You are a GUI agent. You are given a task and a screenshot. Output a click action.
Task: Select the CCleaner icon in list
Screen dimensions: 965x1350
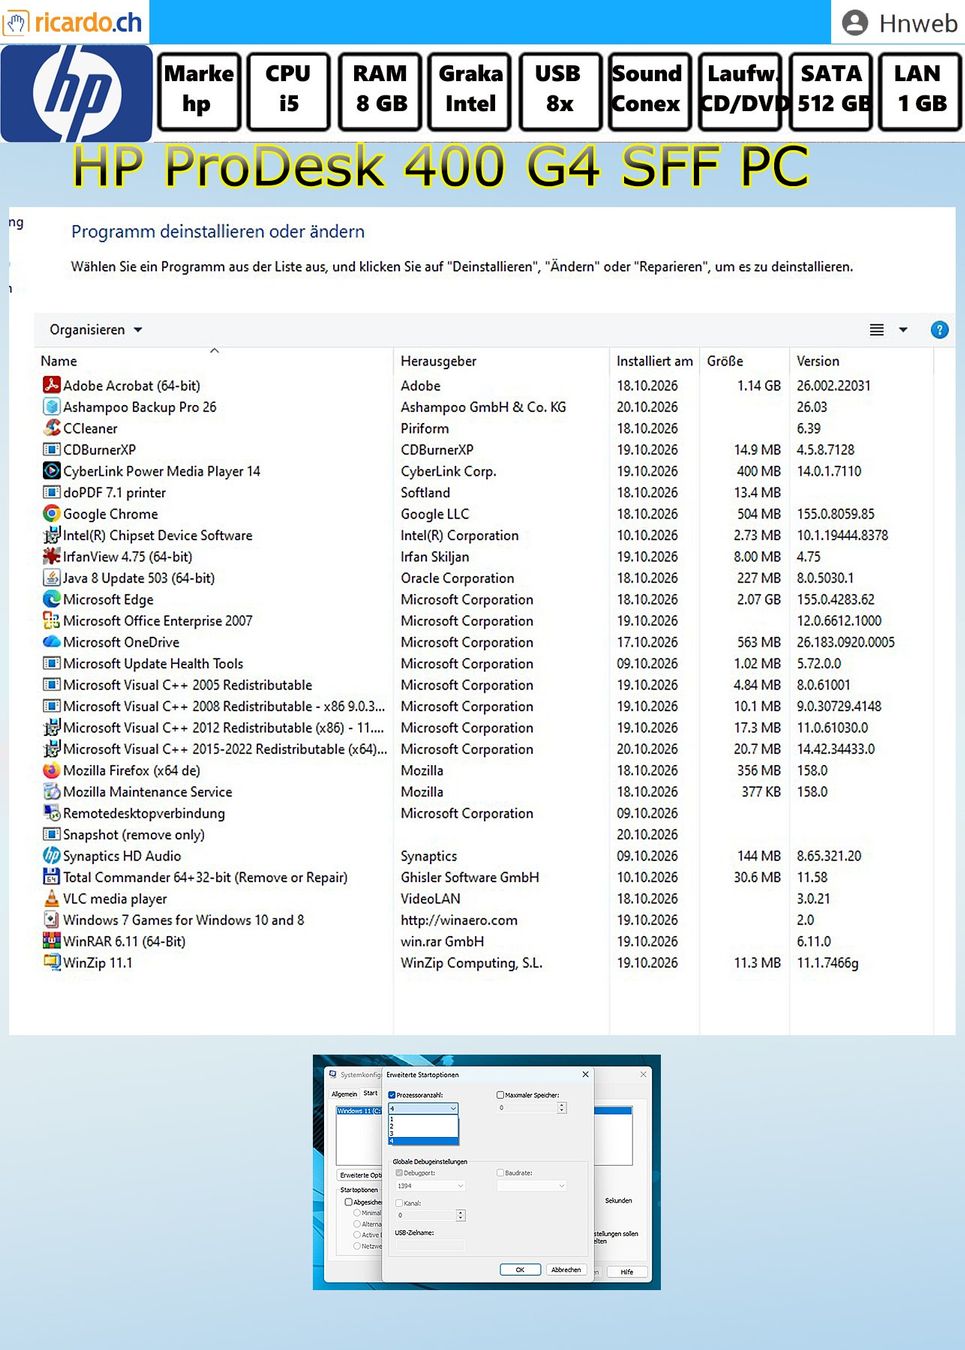(x=51, y=428)
